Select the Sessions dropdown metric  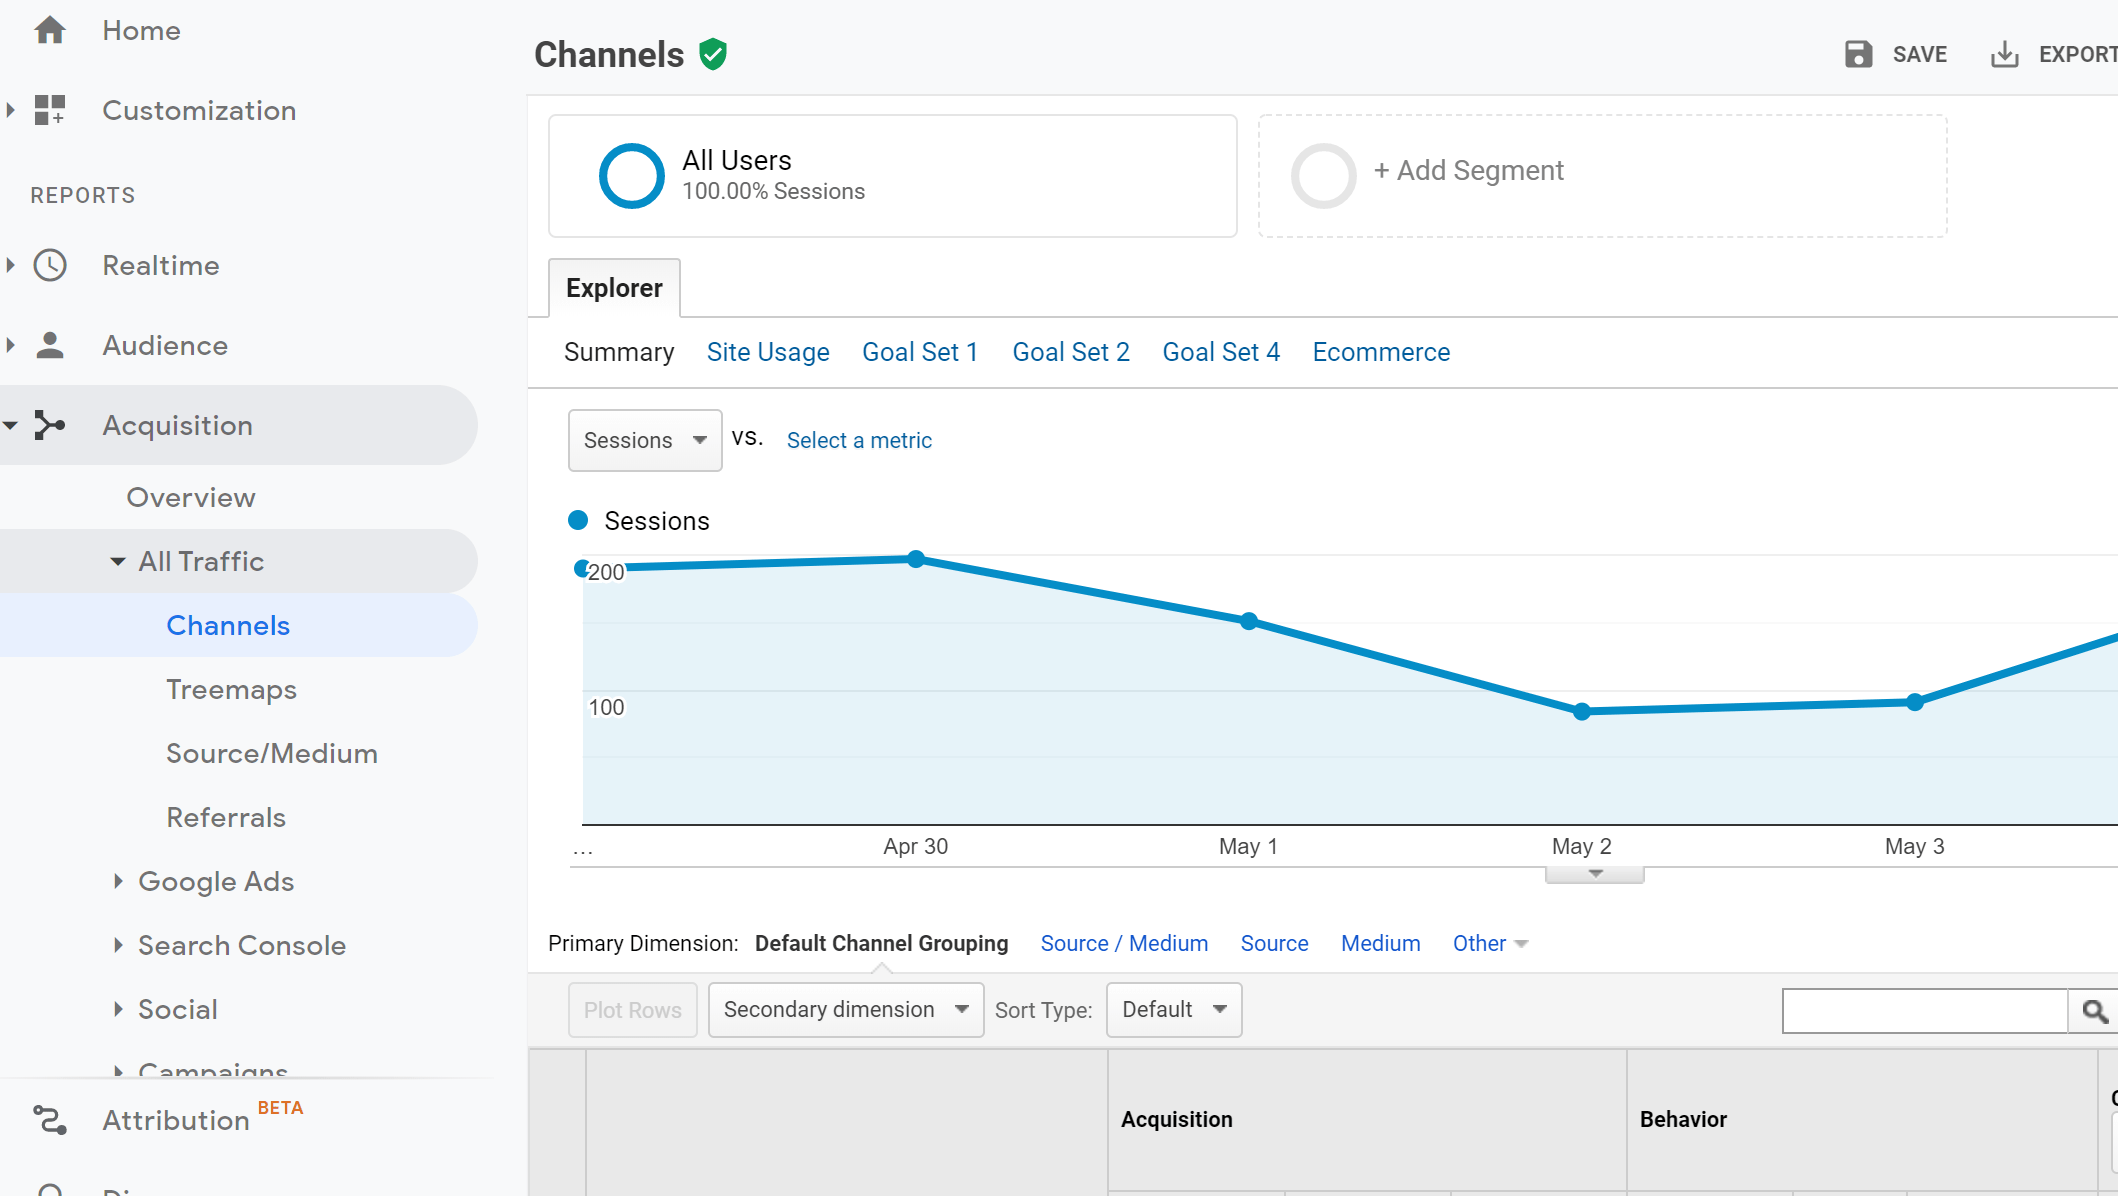click(x=644, y=439)
